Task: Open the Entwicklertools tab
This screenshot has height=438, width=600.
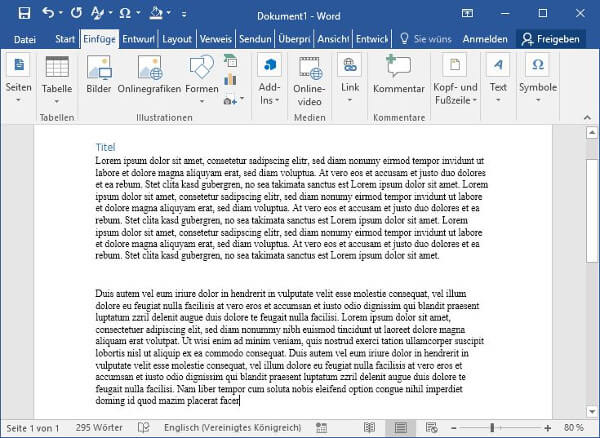Action: (x=372, y=39)
